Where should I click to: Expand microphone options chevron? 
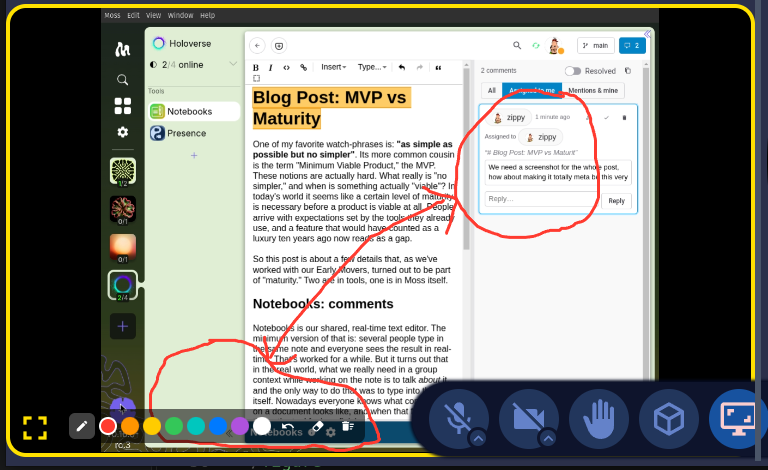(x=478, y=438)
